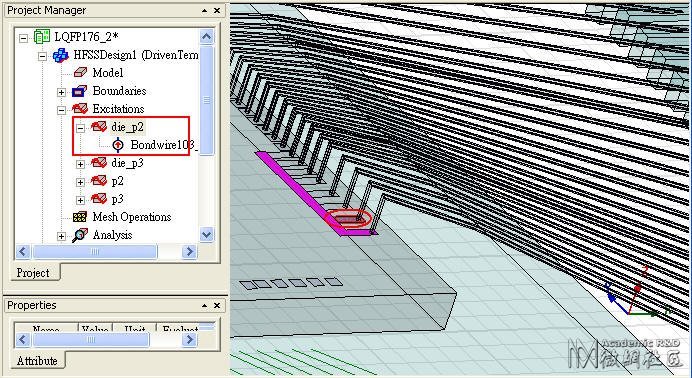
Task: Expand the Boundaries tree node
Action: (61, 92)
